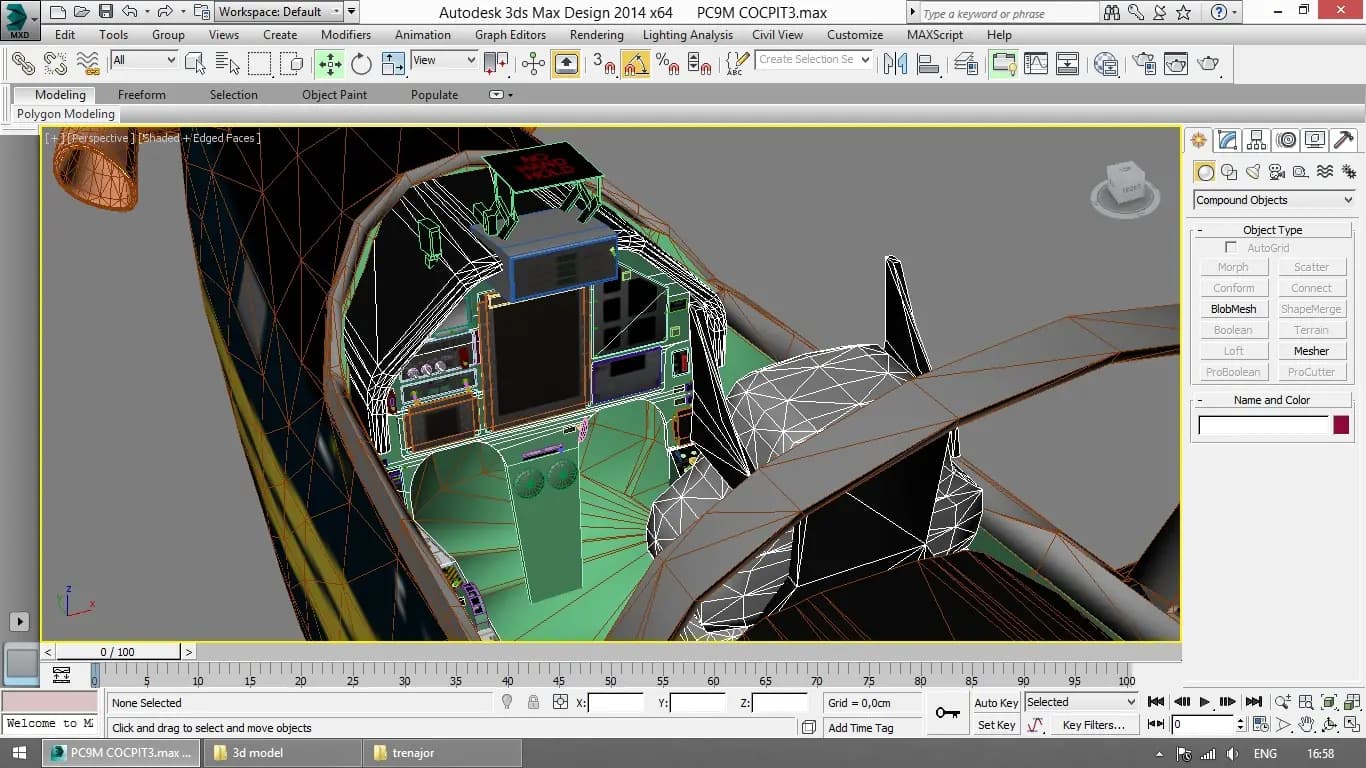This screenshot has height=768, width=1366.
Task: Switch to the Freeform ribbon tab
Action: pyautogui.click(x=142, y=95)
